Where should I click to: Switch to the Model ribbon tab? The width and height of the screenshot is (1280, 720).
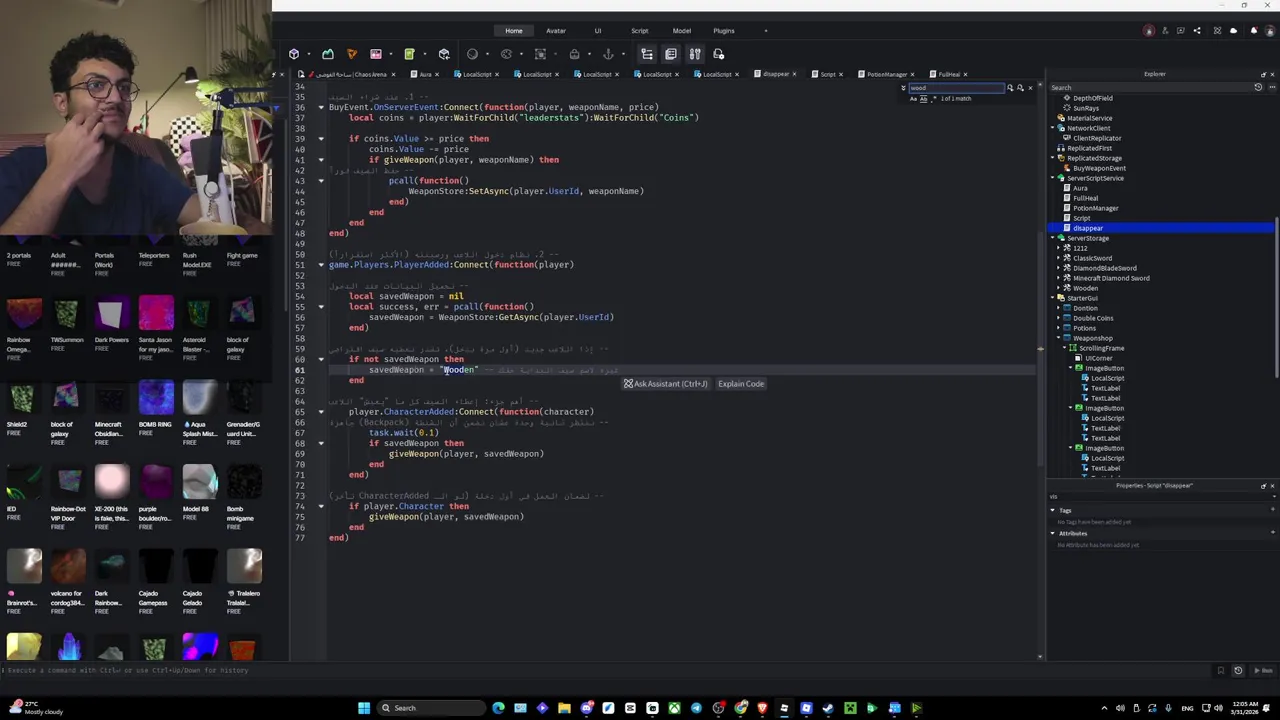(x=682, y=31)
